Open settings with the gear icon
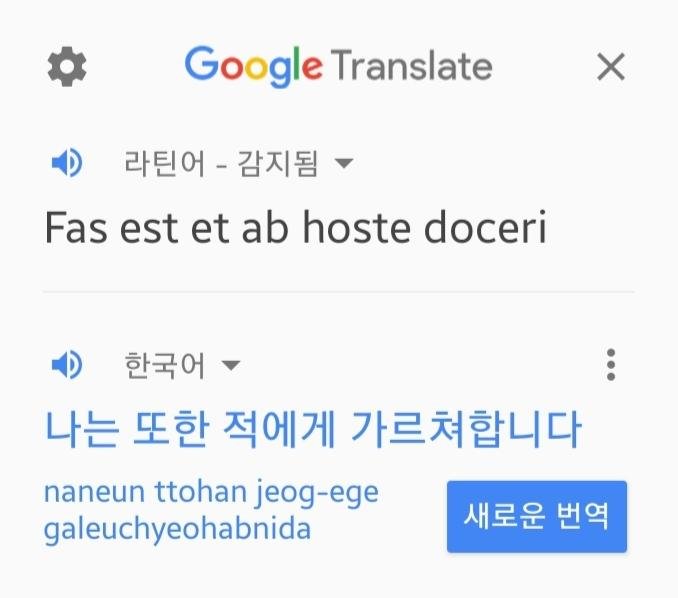This screenshot has height=598, width=678. pyautogui.click(x=67, y=67)
